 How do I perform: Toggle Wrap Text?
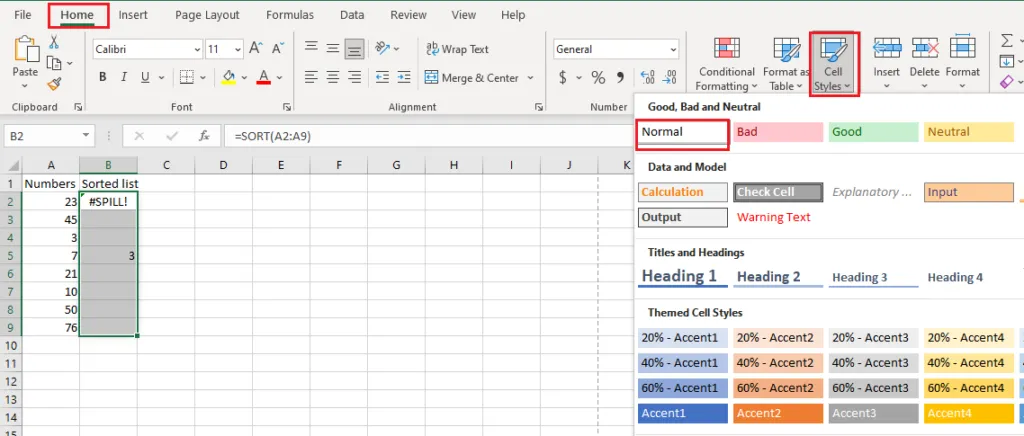click(x=457, y=49)
